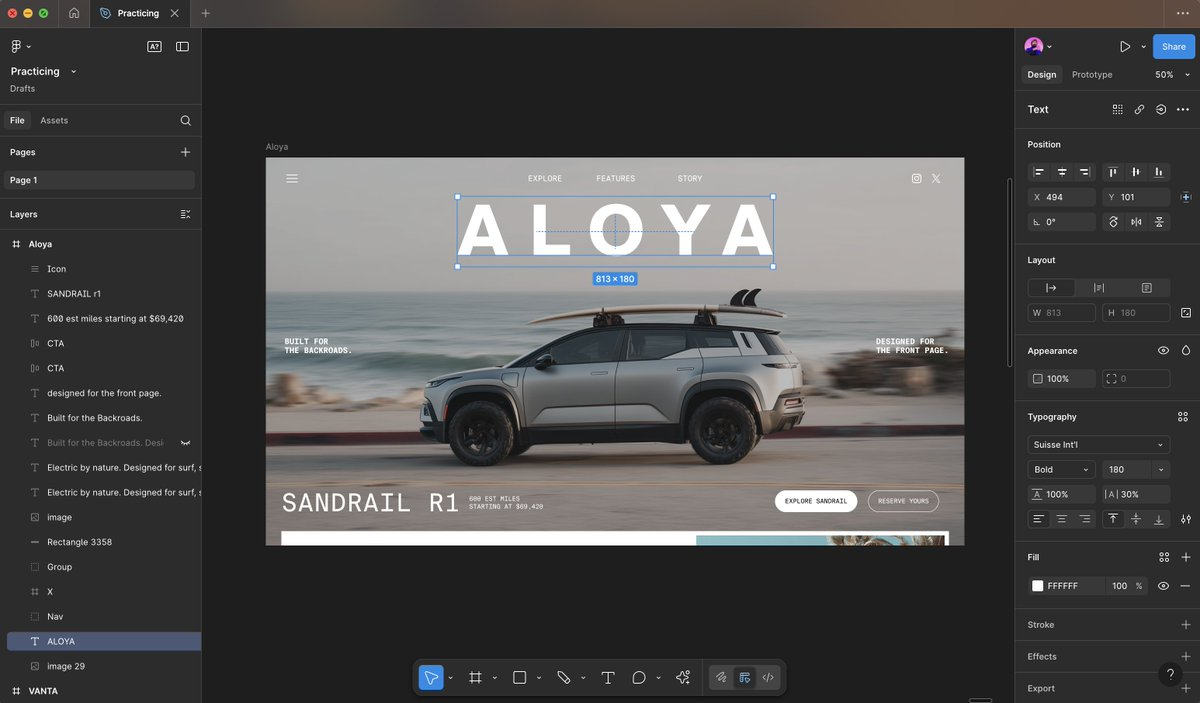Set vertical text alignment to bottom

[1159, 519]
